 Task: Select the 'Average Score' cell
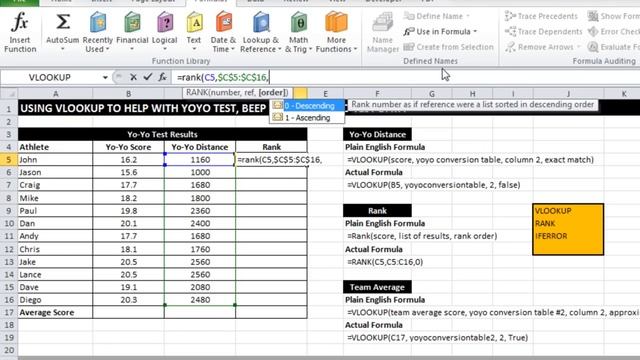coord(56,312)
